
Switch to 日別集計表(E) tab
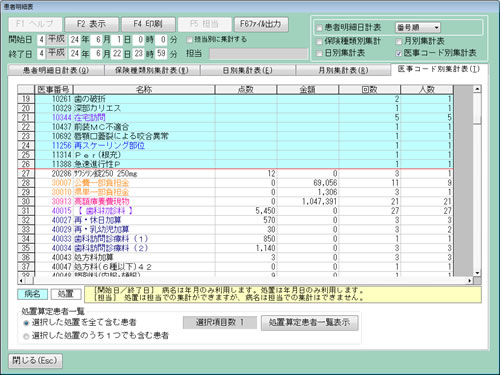(247, 70)
